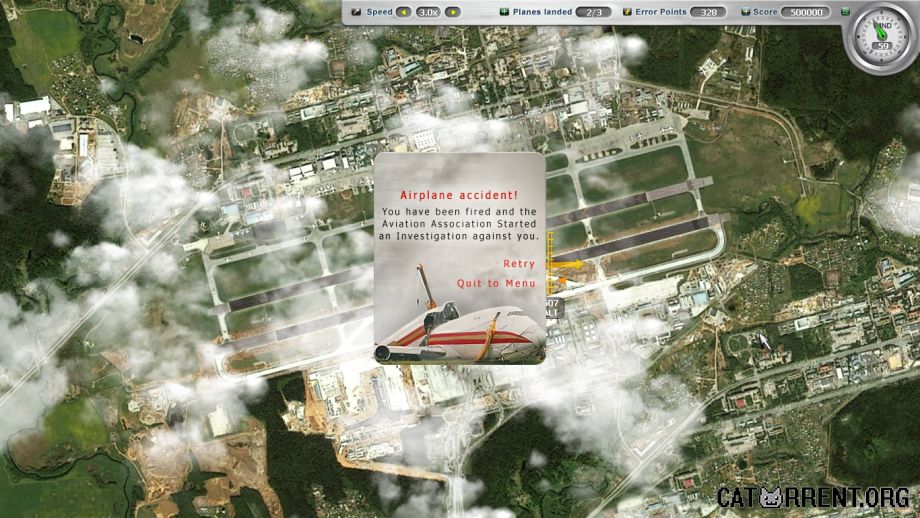Click the green Planes landed icon

click(x=504, y=12)
